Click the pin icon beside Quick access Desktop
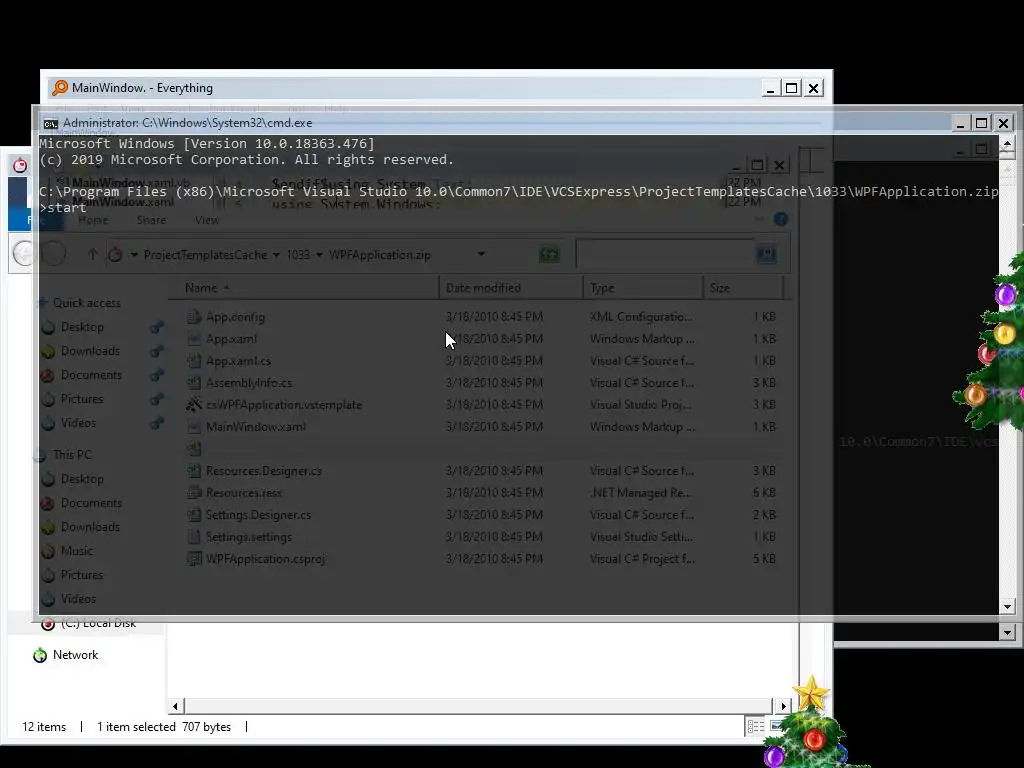Image resolution: width=1024 pixels, height=768 pixels. pos(157,327)
